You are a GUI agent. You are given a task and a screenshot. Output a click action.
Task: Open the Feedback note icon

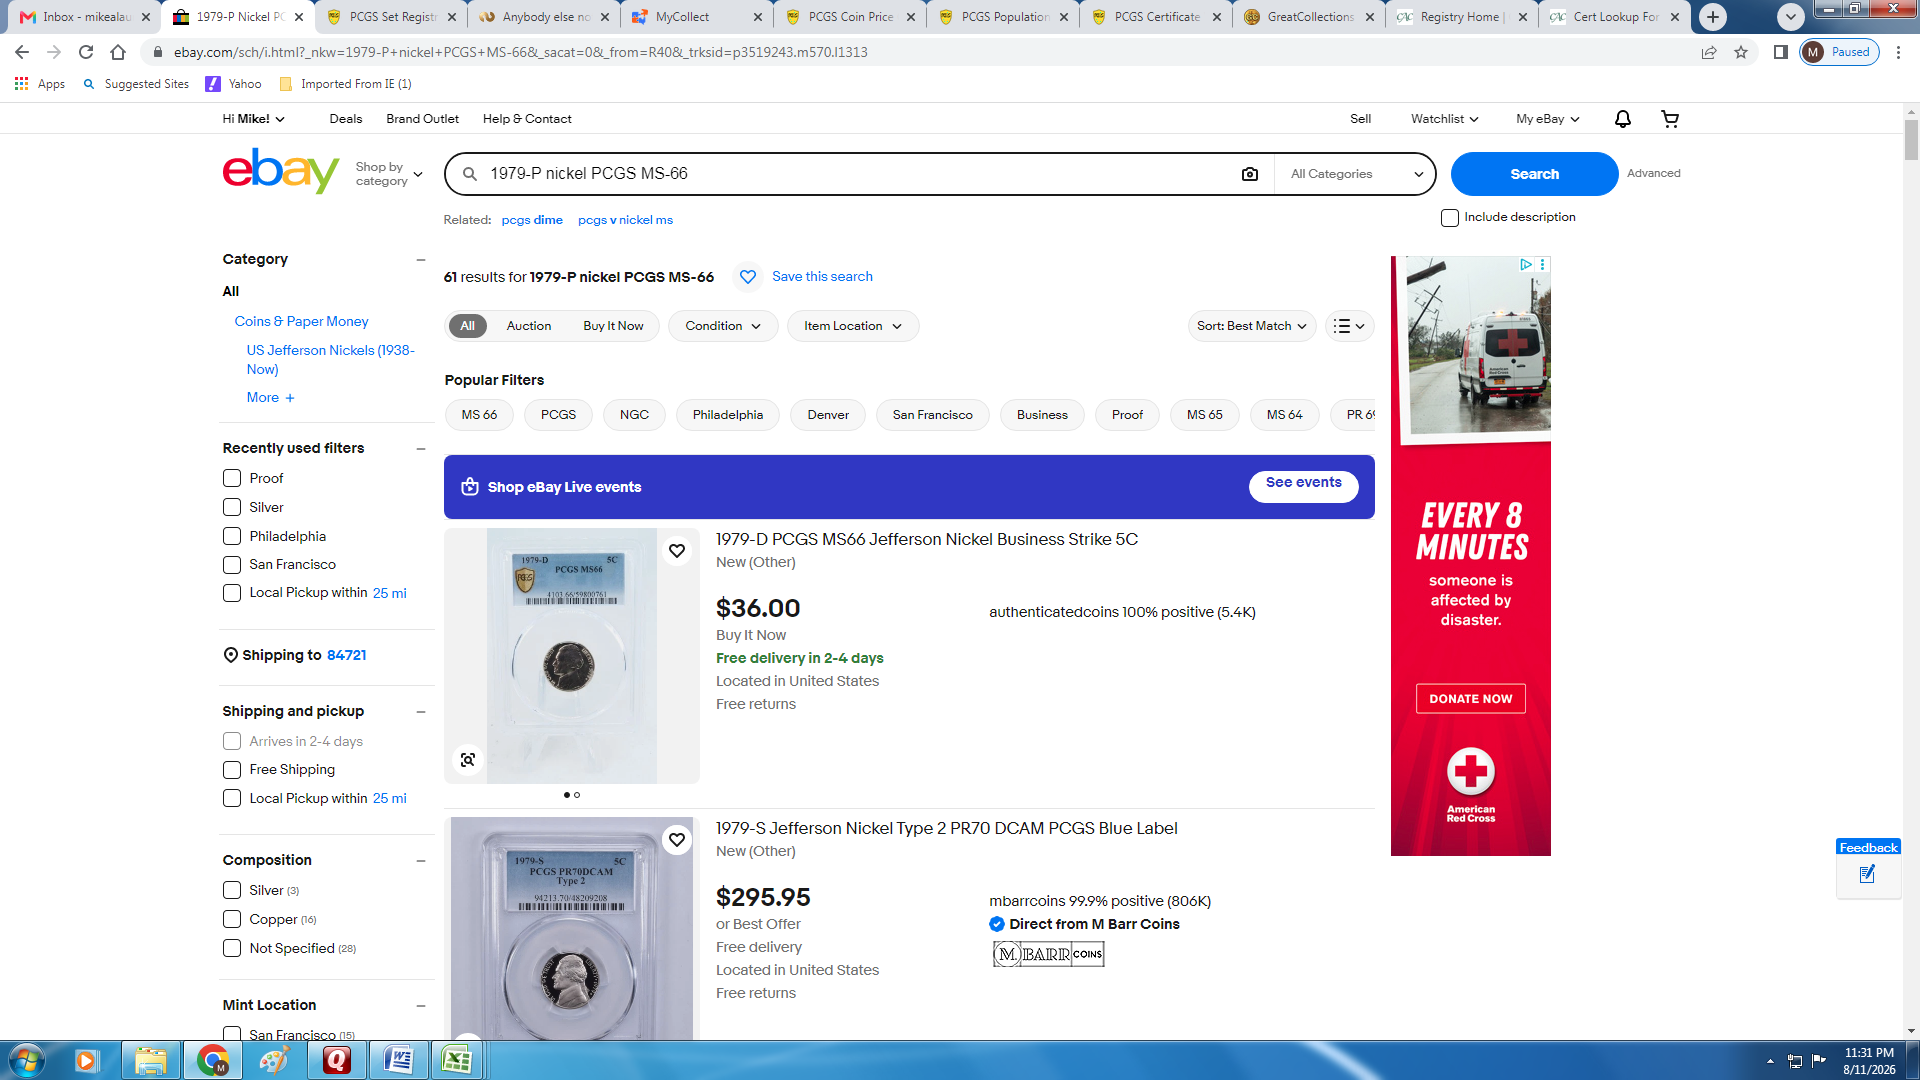(1867, 875)
